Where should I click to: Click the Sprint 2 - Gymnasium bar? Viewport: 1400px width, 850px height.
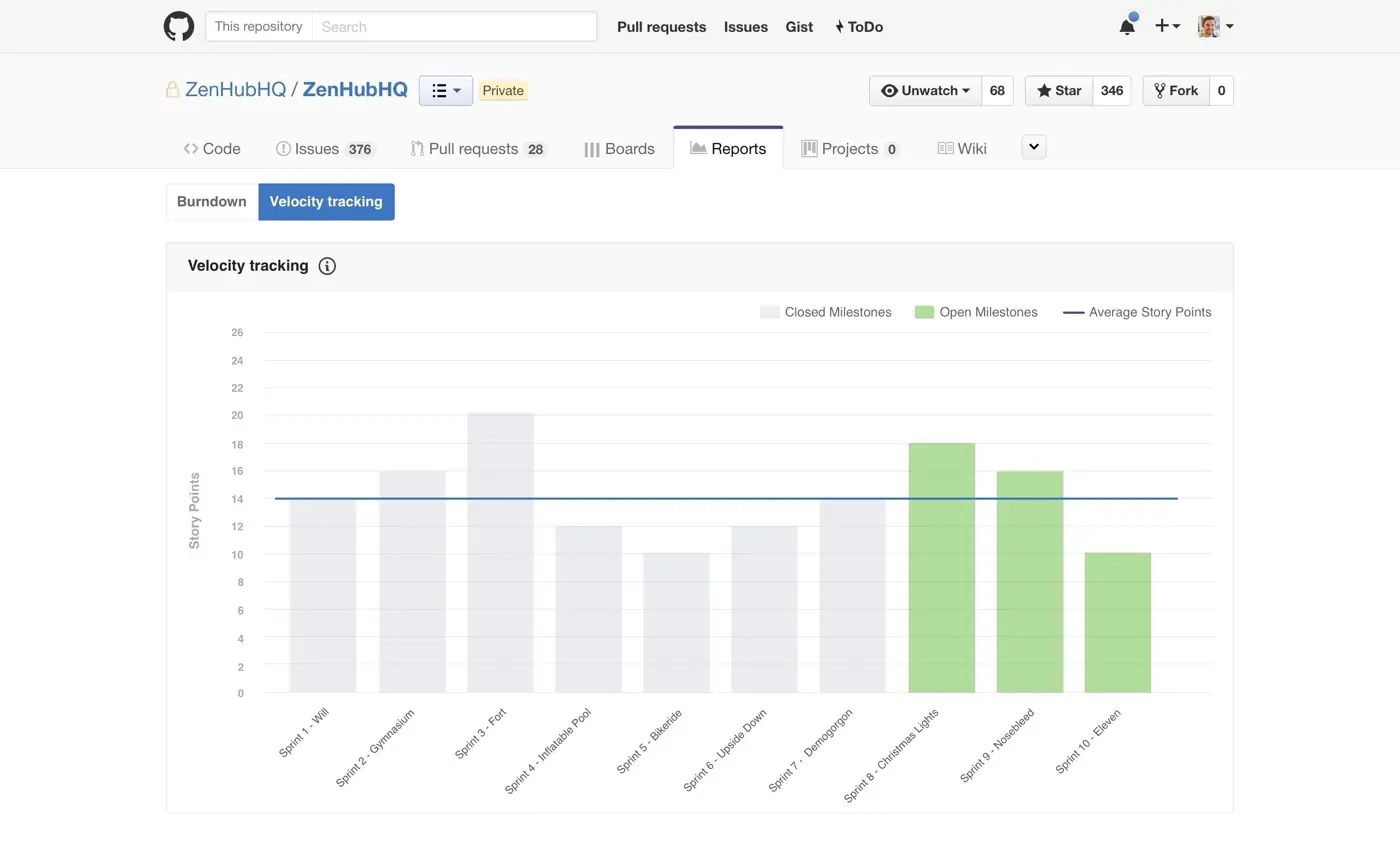point(412,582)
